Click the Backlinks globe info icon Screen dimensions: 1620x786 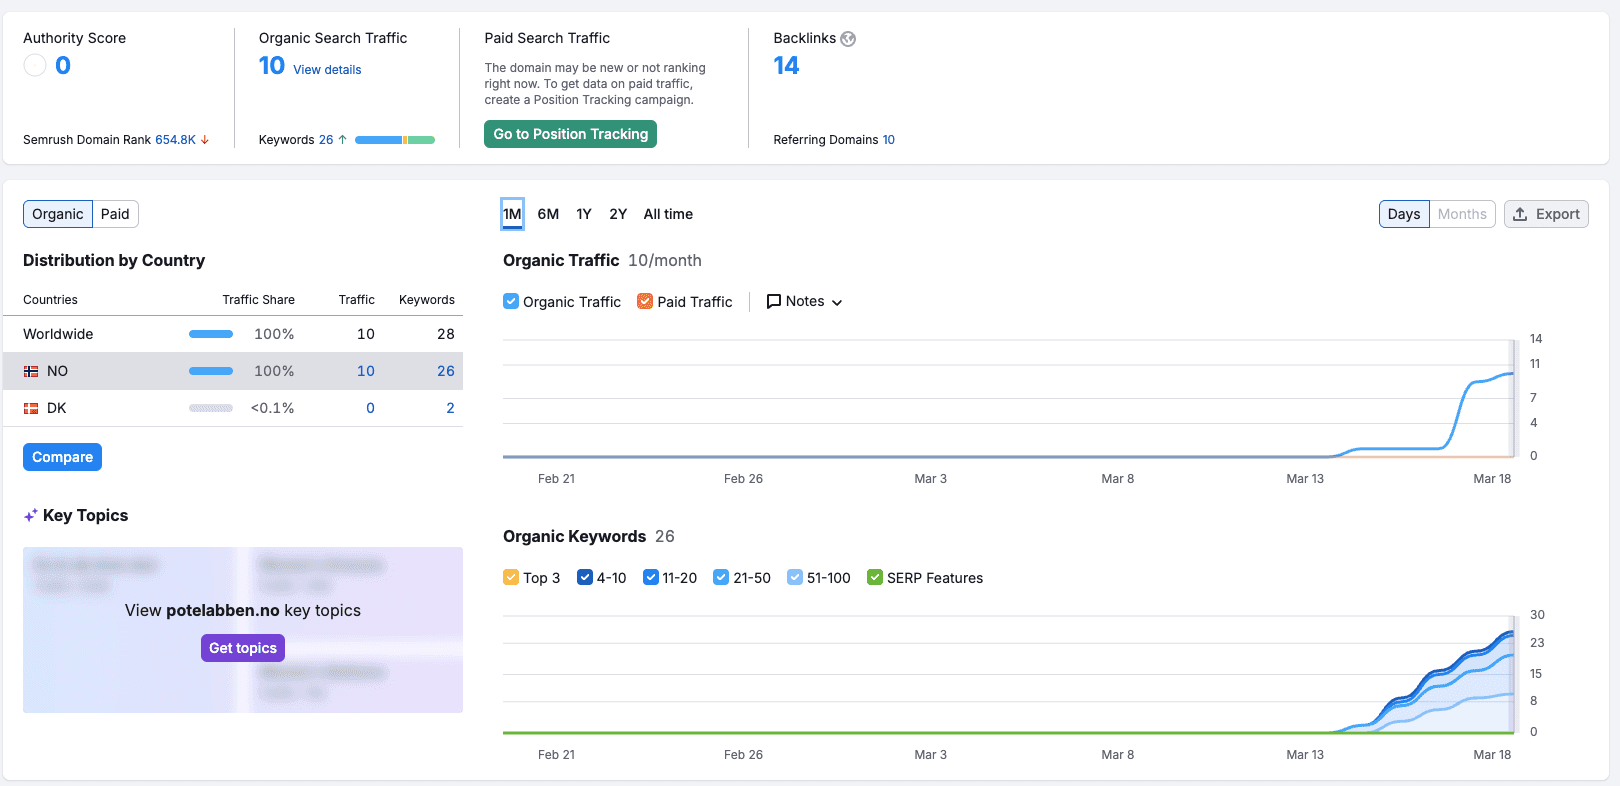(x=848, y=39)
